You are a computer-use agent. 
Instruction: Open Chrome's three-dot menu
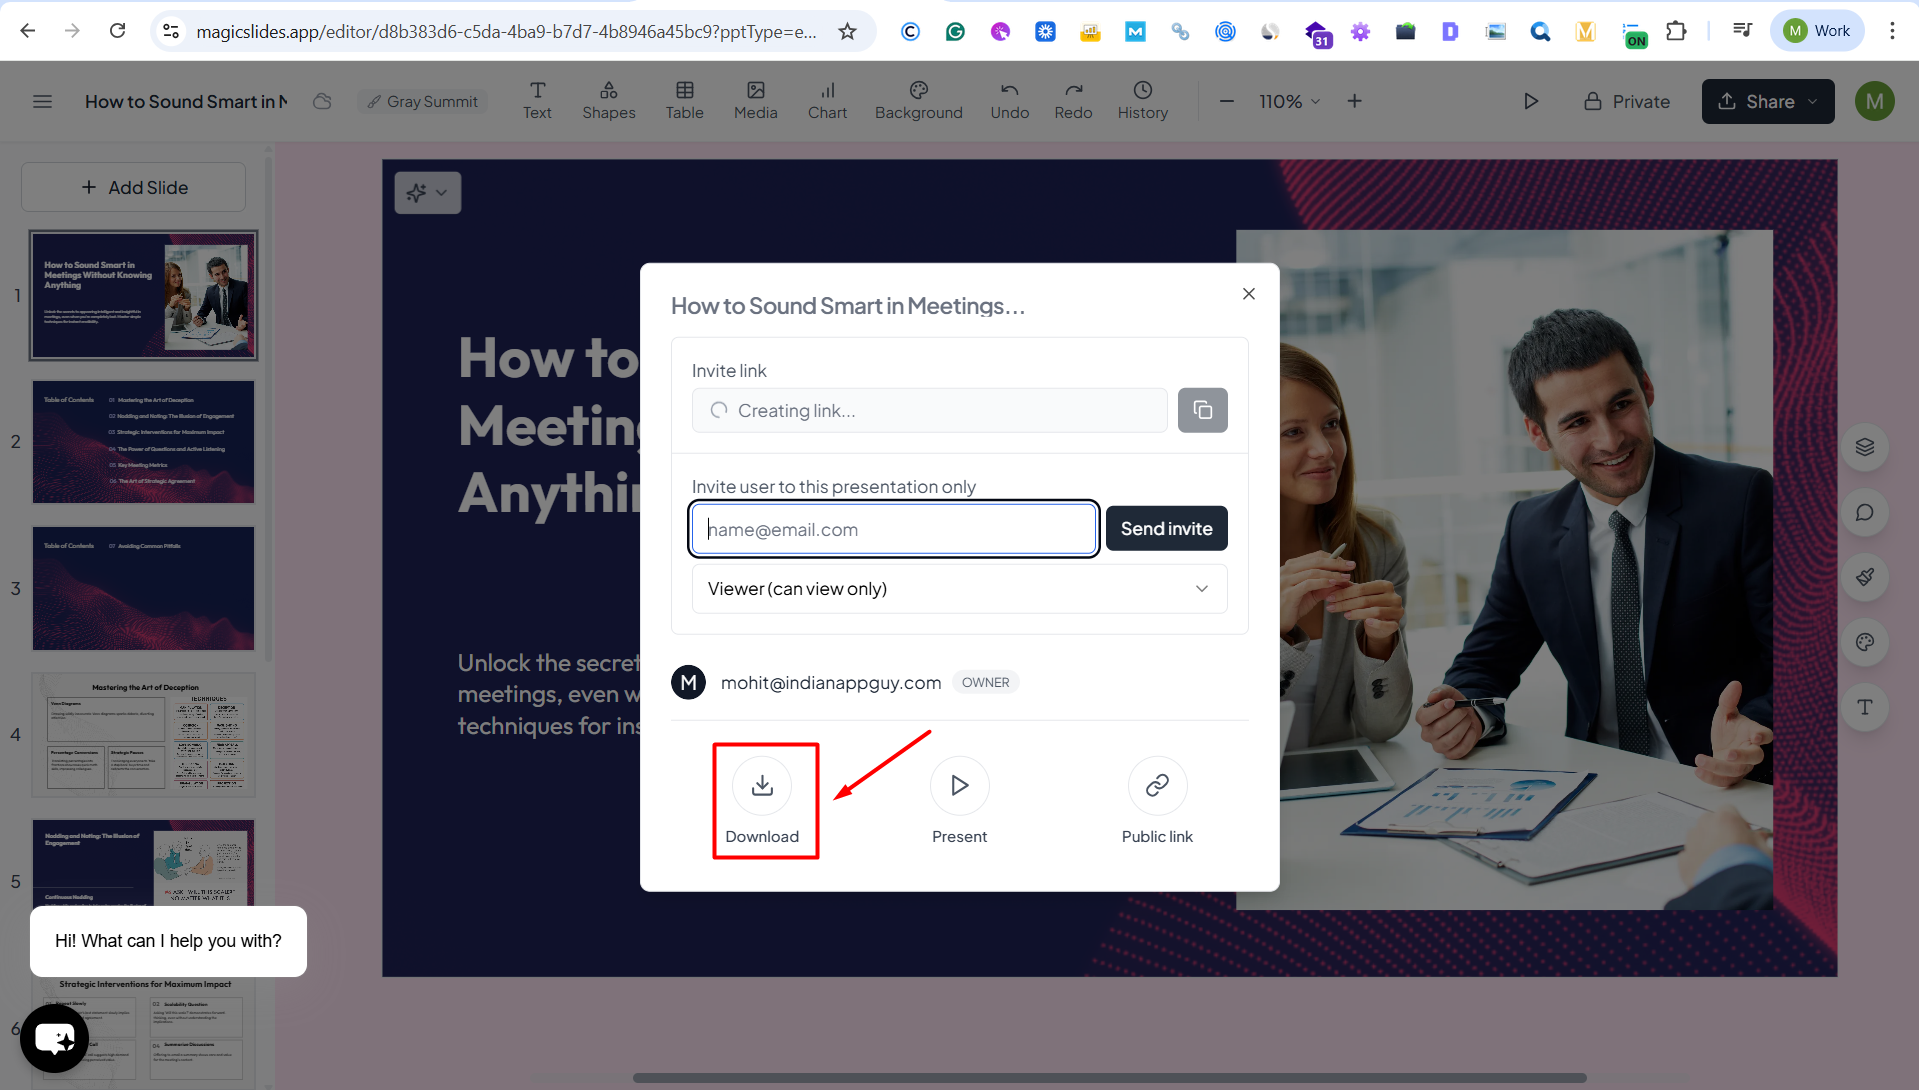point(1892,31)
